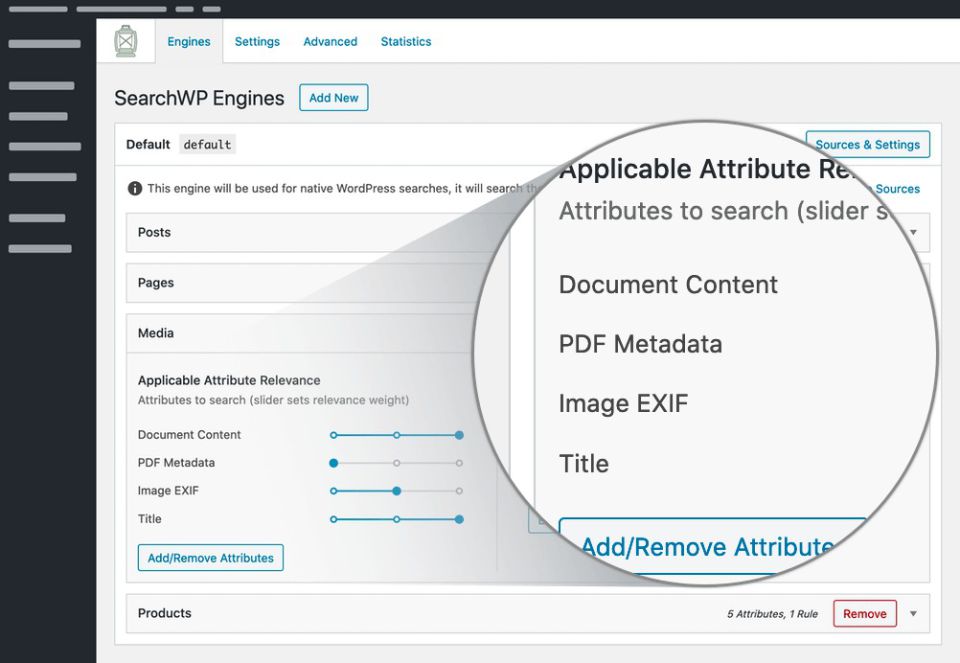Image resolution: width=960 pixels, height=663 pixels.
Task: Set PDF Metadata slider to maximum weight
Action: click(x=459, y=463)
